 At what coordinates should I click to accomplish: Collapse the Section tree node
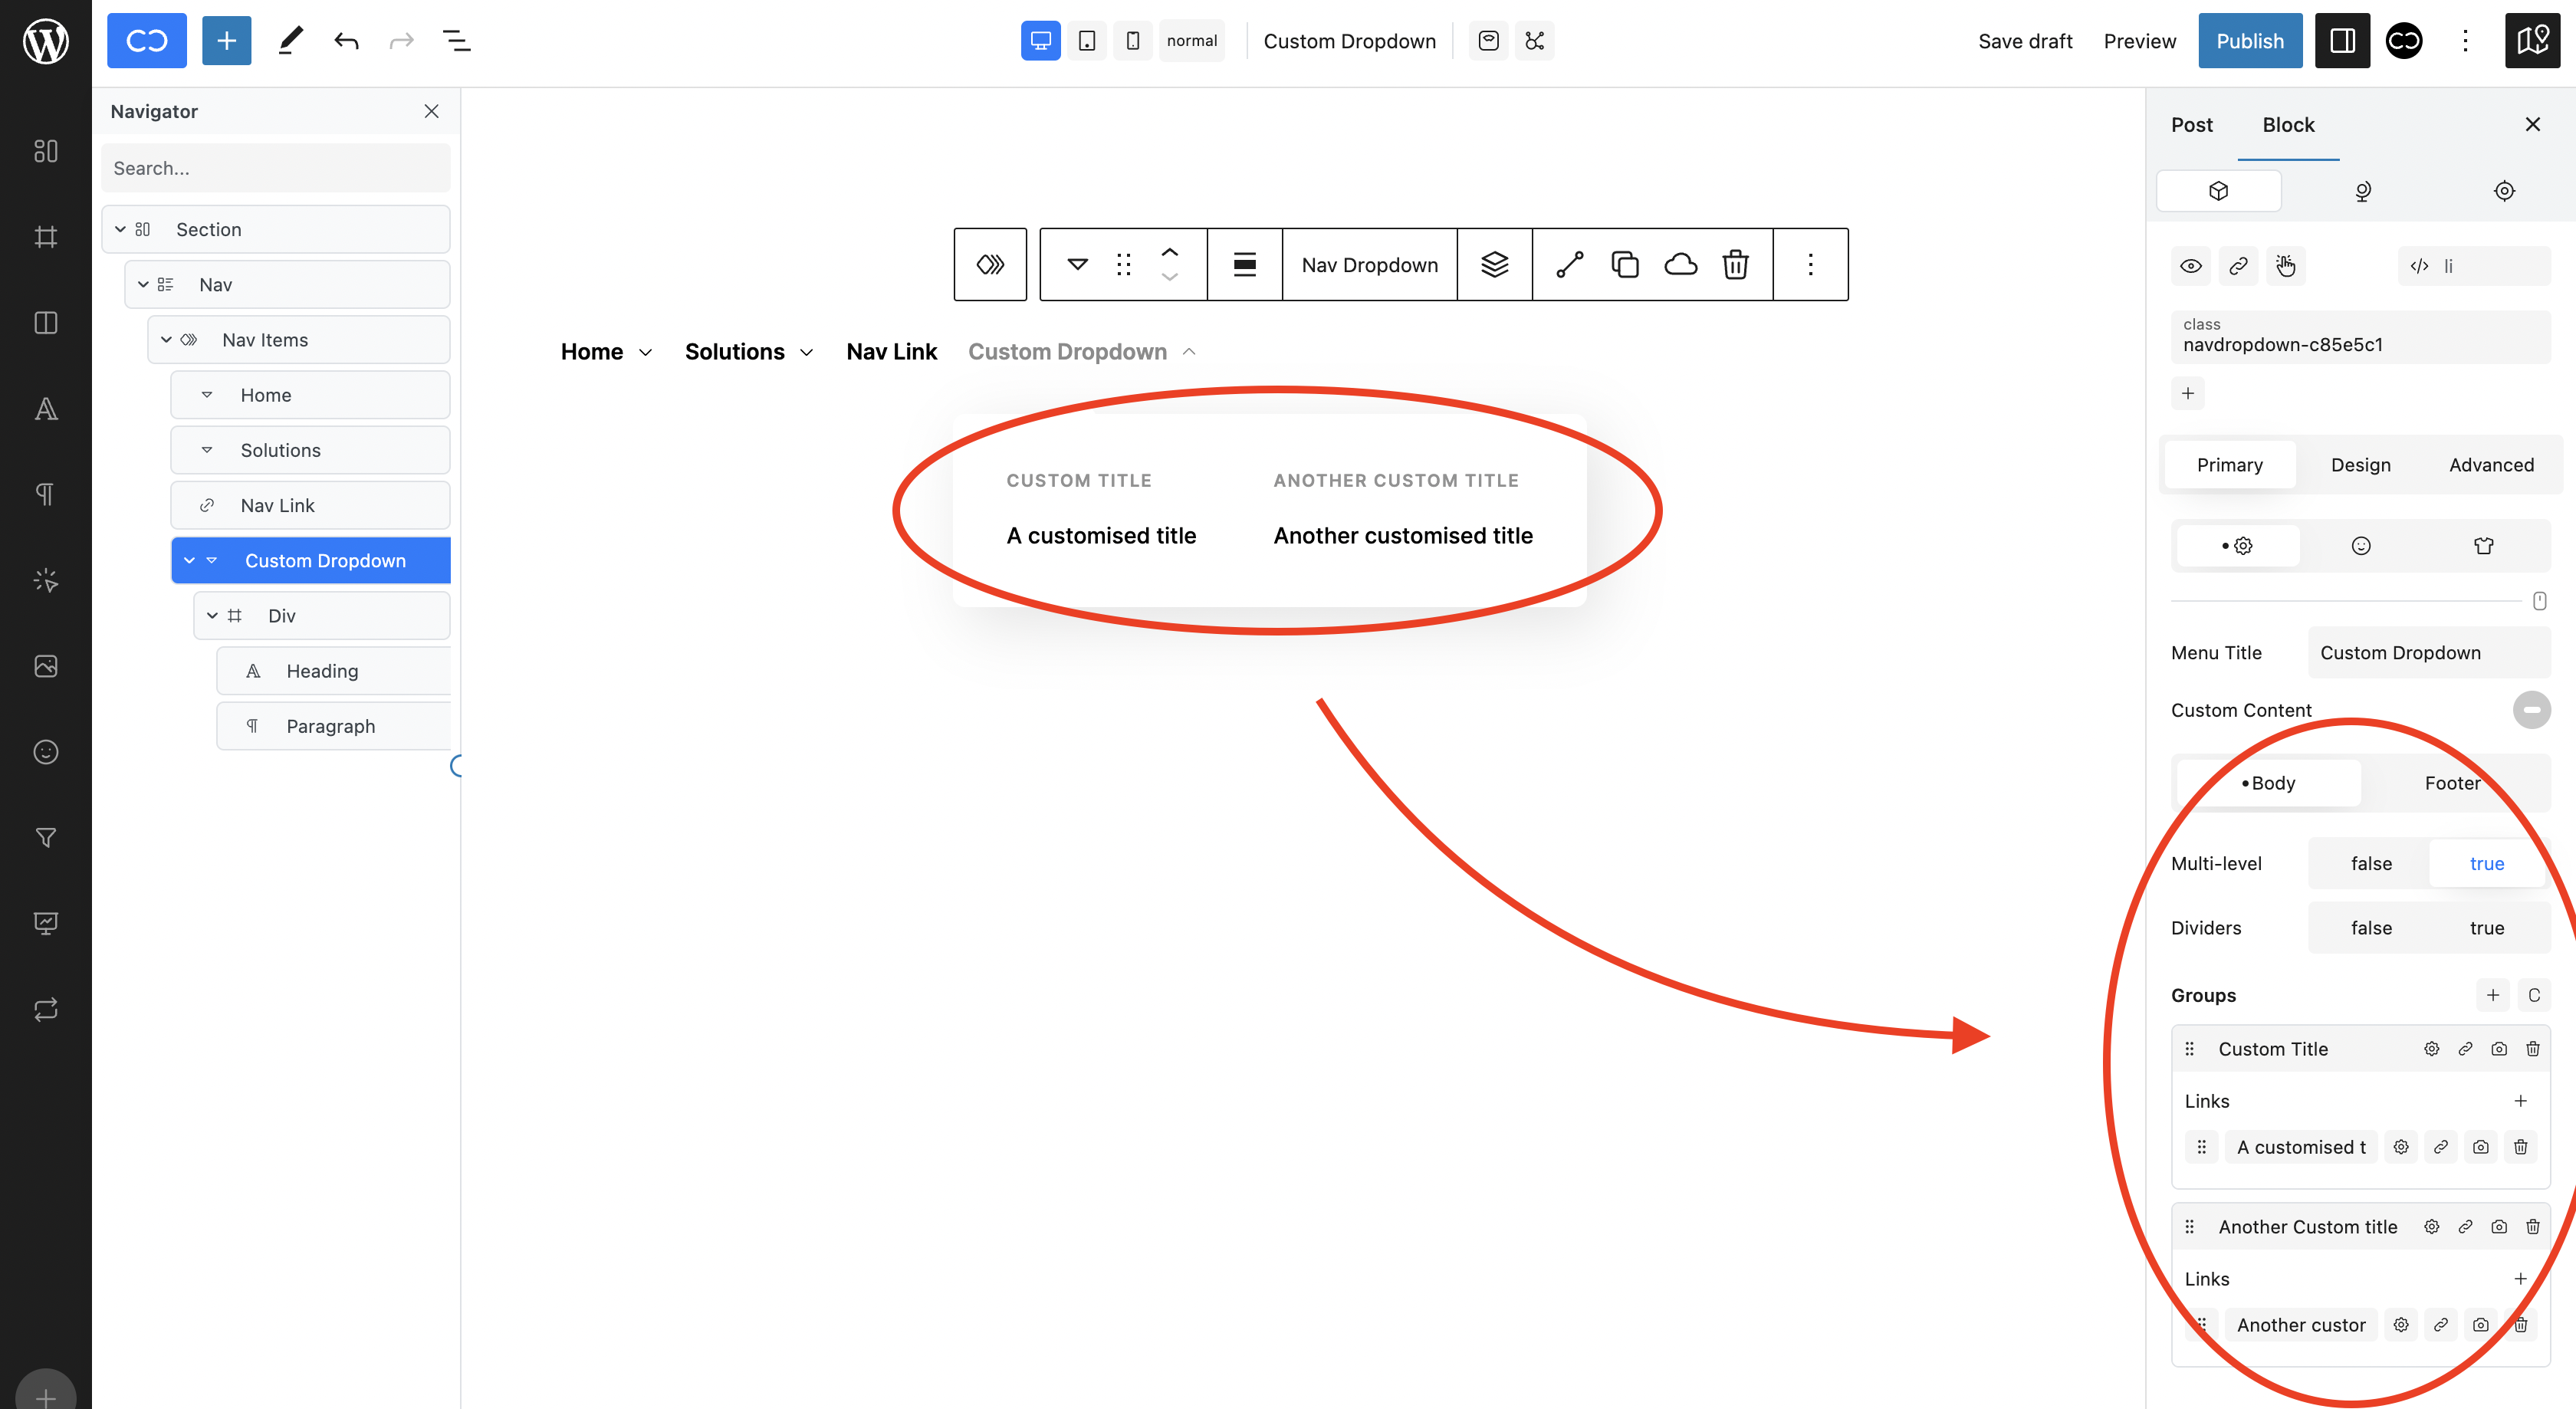pyautogui.click(x=120, y=230)
